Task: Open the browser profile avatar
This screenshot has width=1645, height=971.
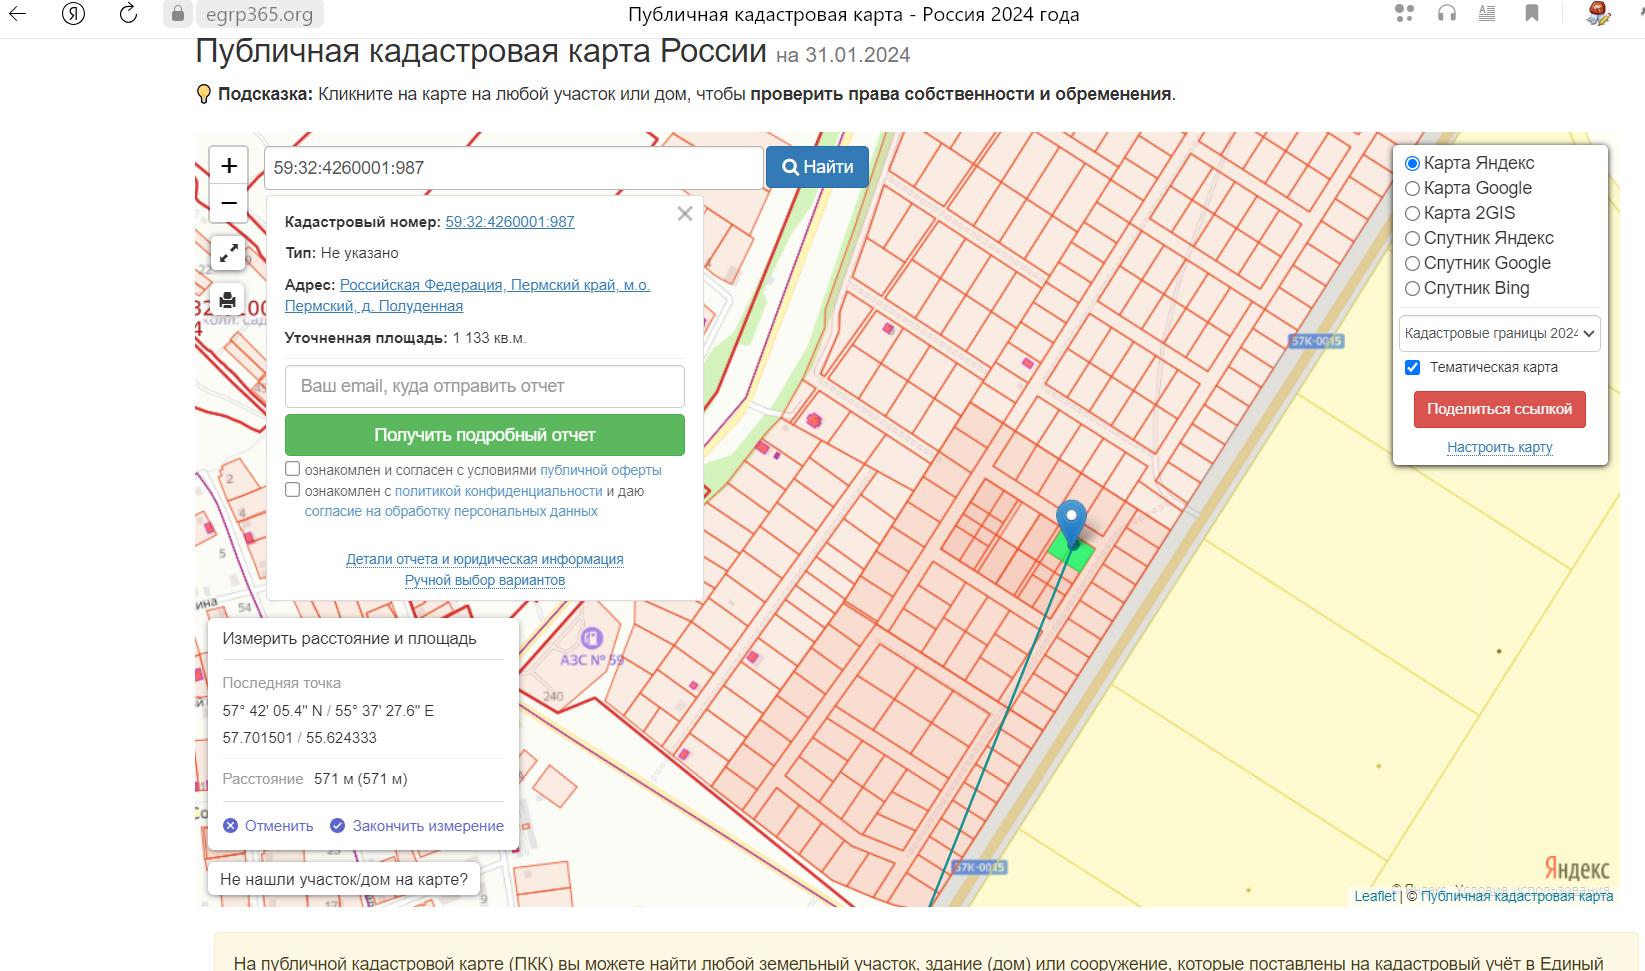Action: click(1599, 13)
